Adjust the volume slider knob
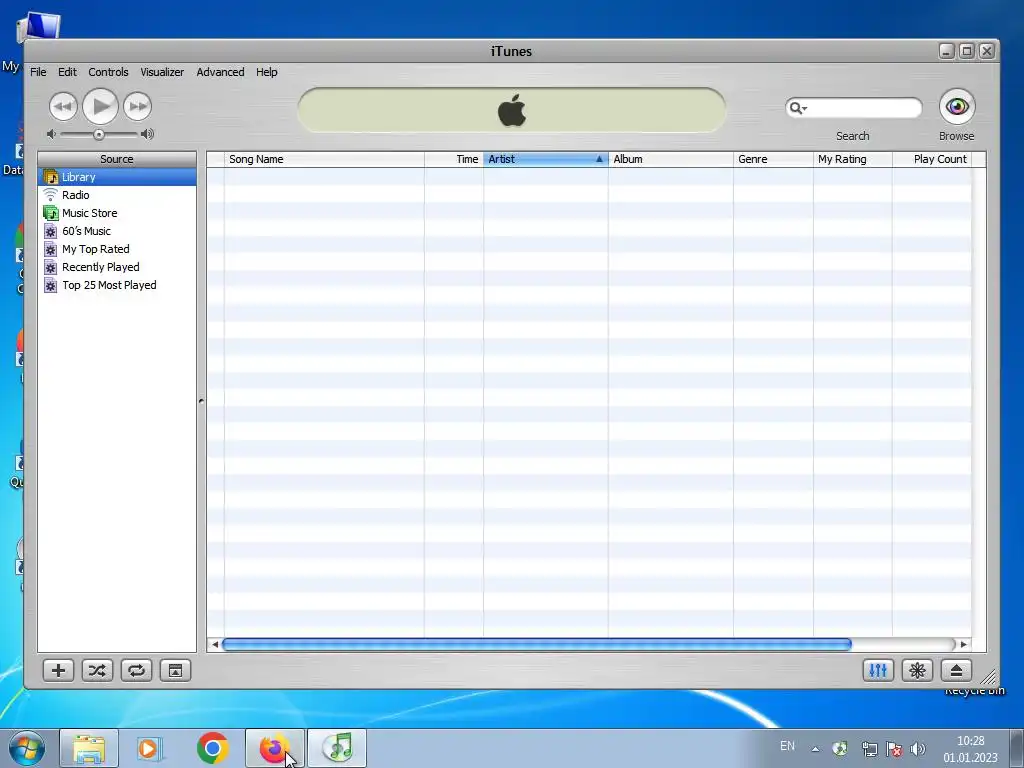1024x768 pixels. [99, 135]
